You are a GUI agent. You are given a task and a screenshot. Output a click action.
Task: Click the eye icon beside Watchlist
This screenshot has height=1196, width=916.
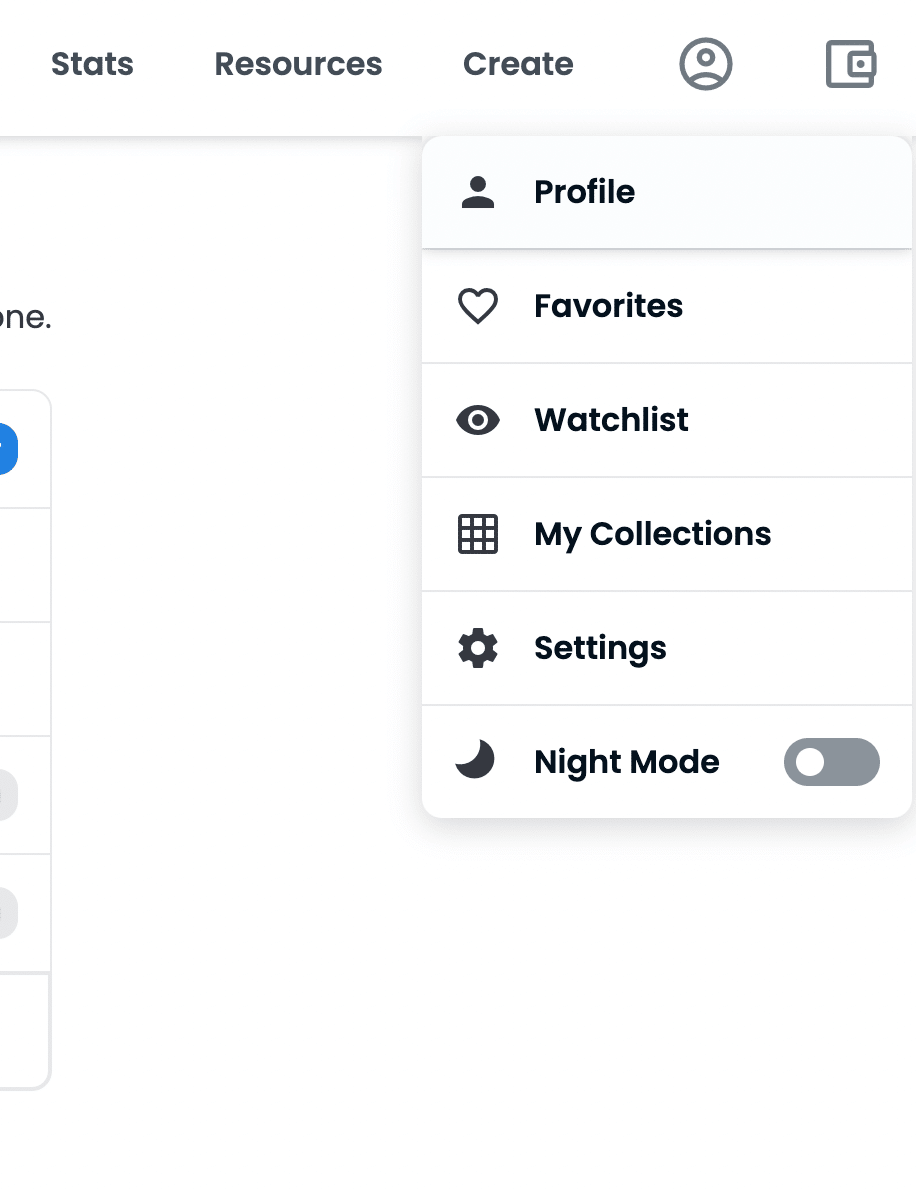478,419
